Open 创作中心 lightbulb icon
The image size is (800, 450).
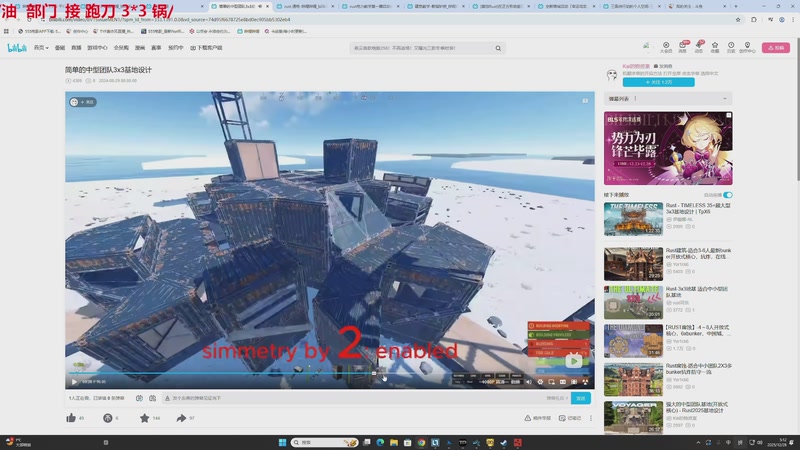747,47
